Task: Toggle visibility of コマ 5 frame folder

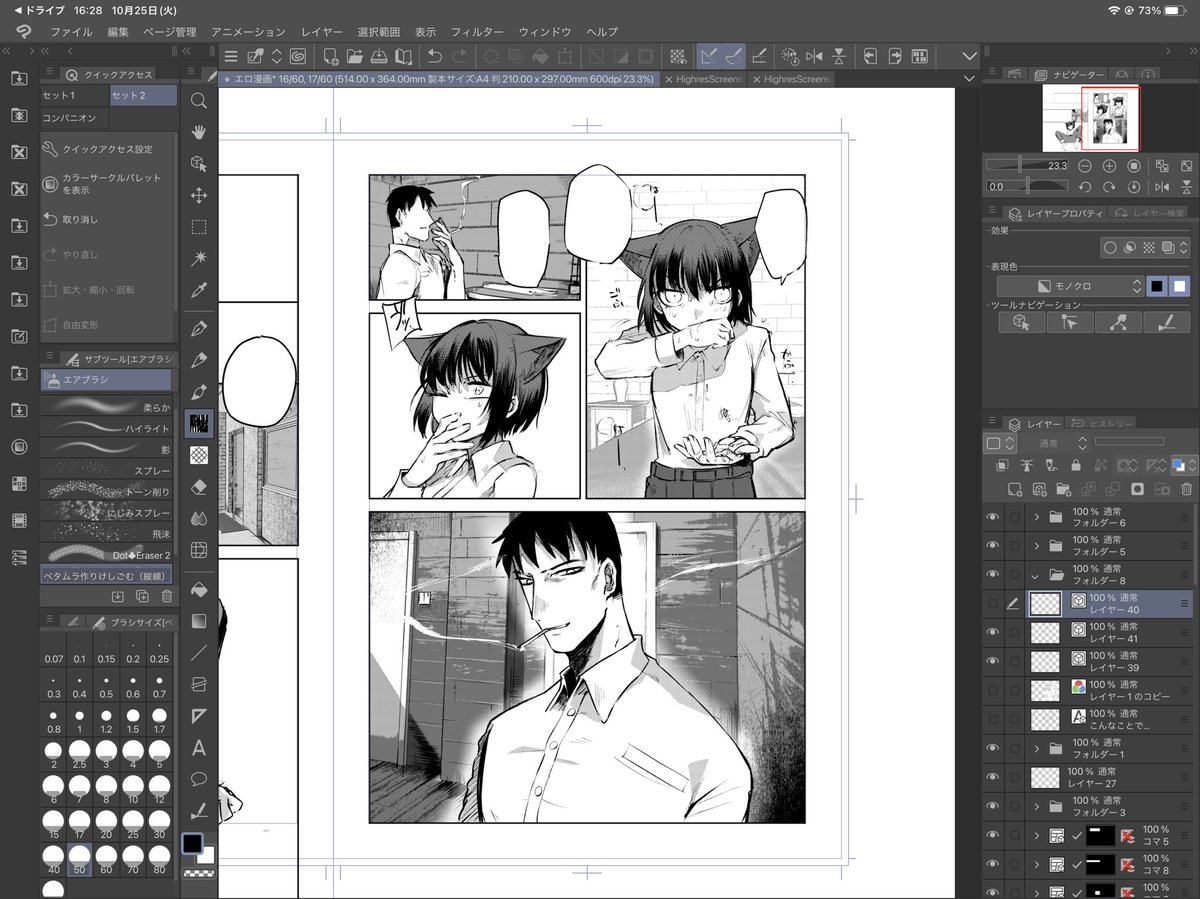Action: [x=993, y=836]
